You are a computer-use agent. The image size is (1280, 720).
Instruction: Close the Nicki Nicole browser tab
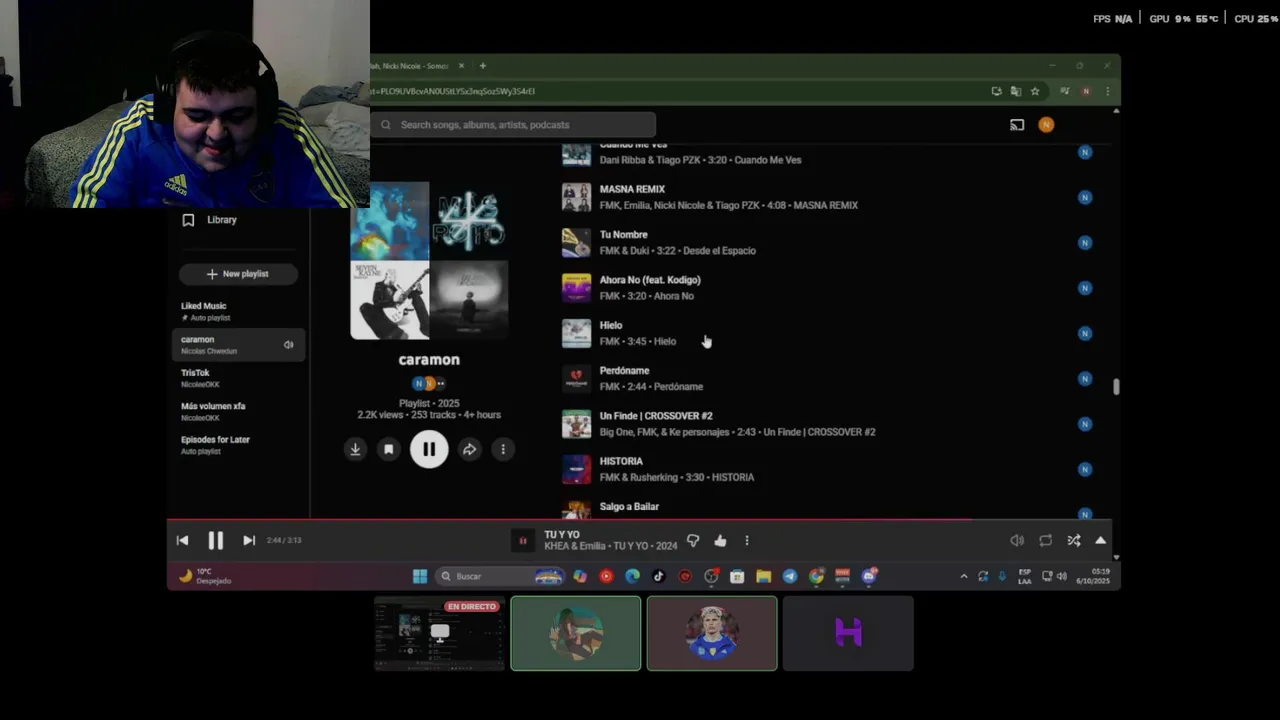click(x=461, y=66)
